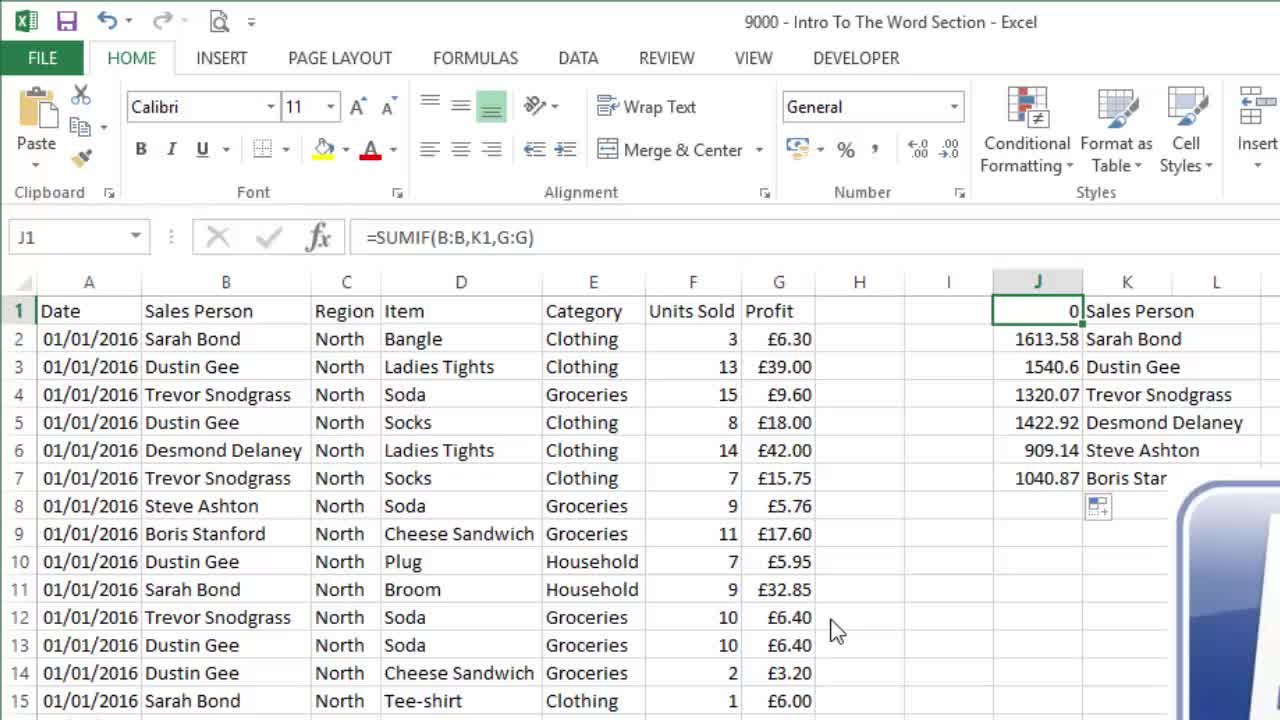Switch to the VIEW tab
1280x720 pixels.
point(753,58)
